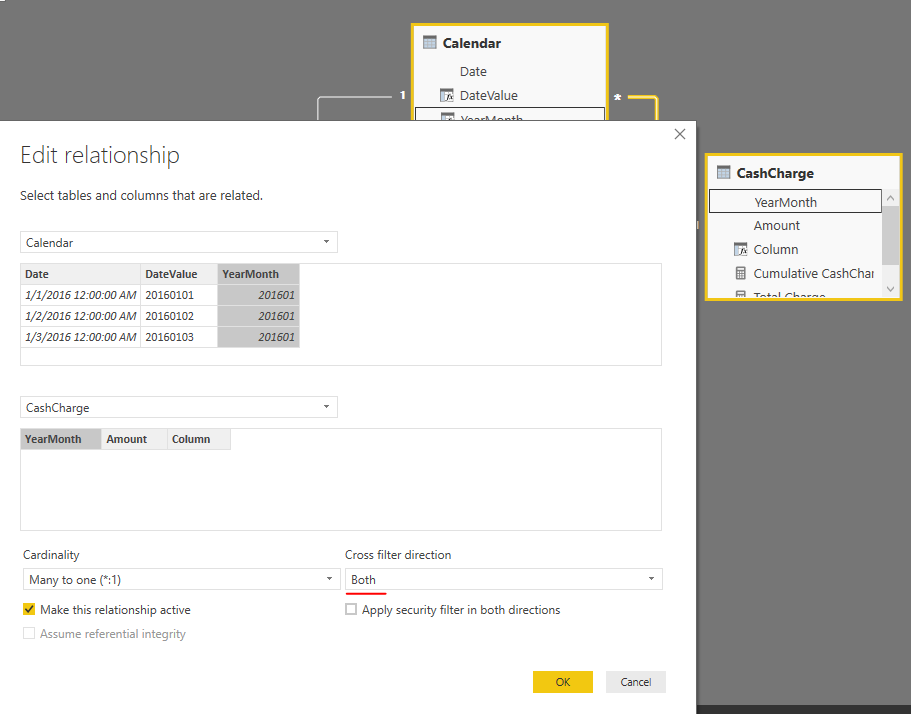The width and height of the screenshot is (911, 714).
Task: Click the 1/1/2016 12:00:00 AM date cell
Action: (x=80, y=295)
